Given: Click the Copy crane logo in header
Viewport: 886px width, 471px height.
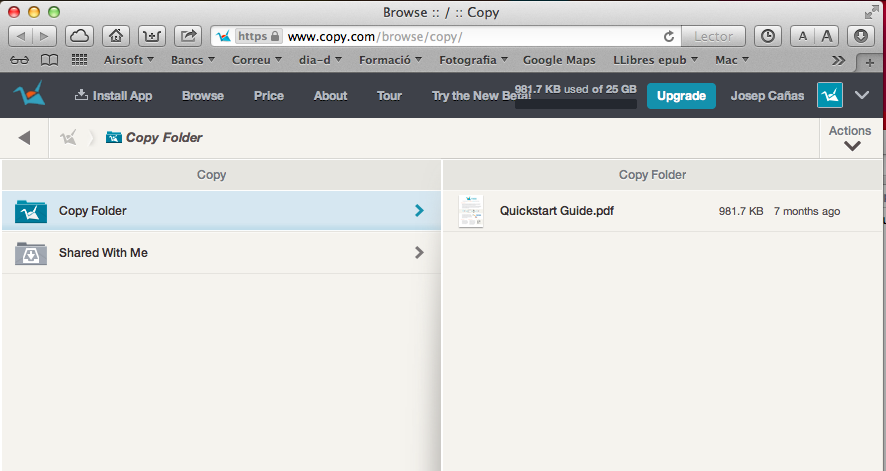Looking at the screenshot, I should (x=30, y=96).
